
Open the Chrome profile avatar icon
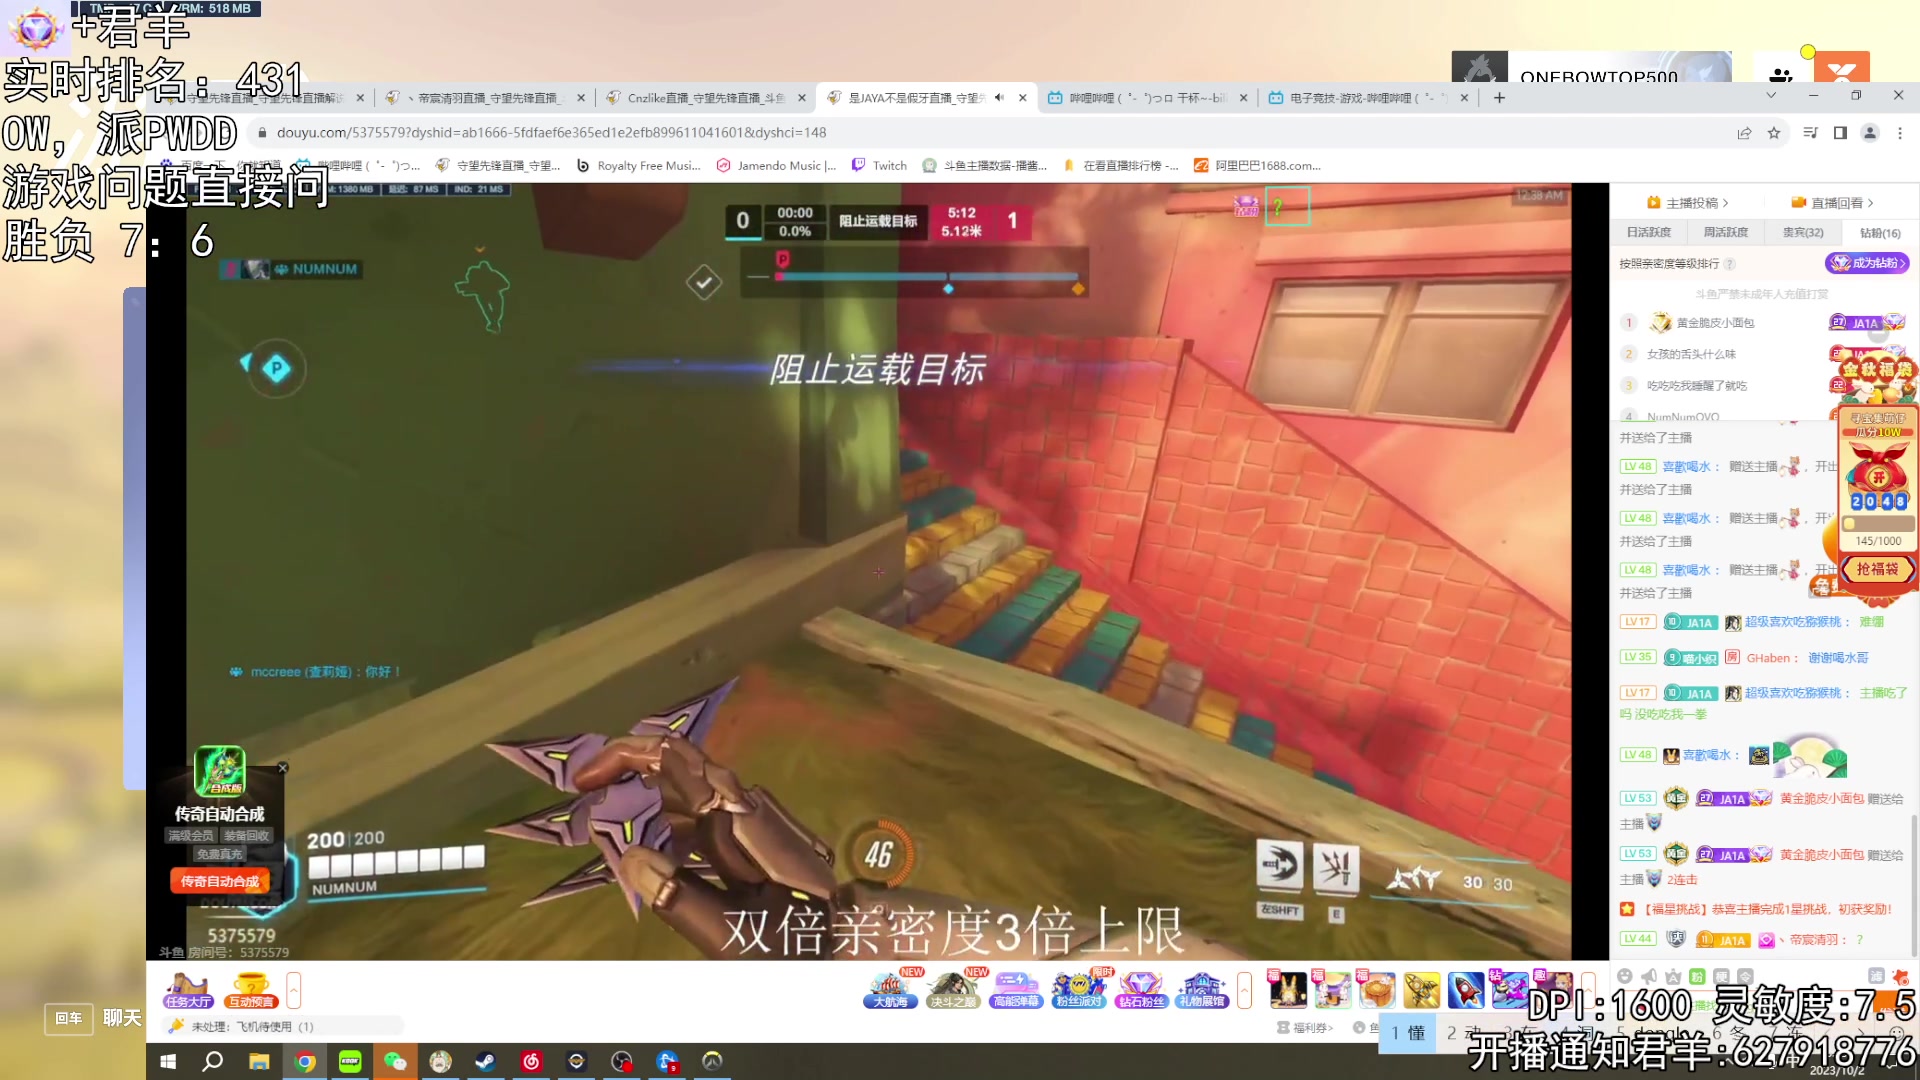pyautogui.click(x=1870, y=133)
